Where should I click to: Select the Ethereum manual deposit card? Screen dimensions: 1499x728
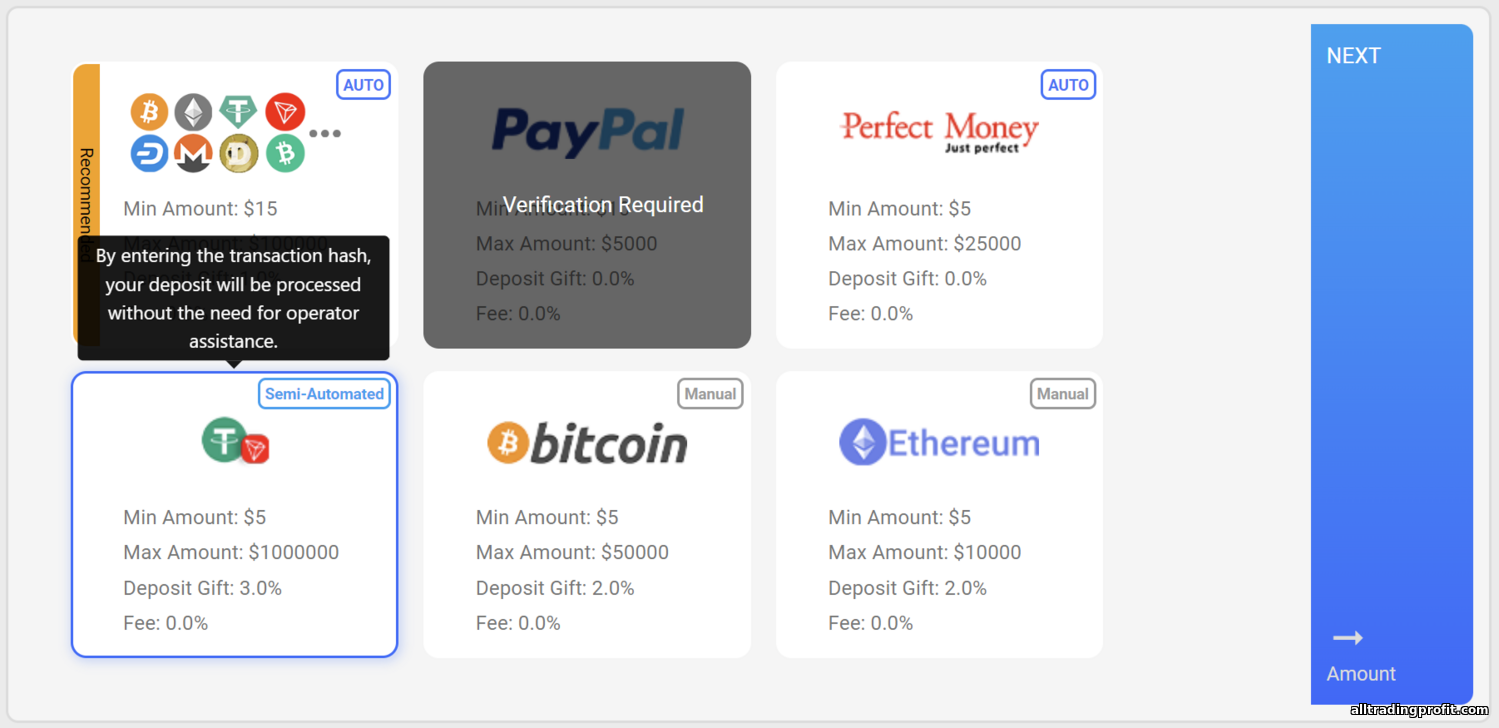[939, 515]
